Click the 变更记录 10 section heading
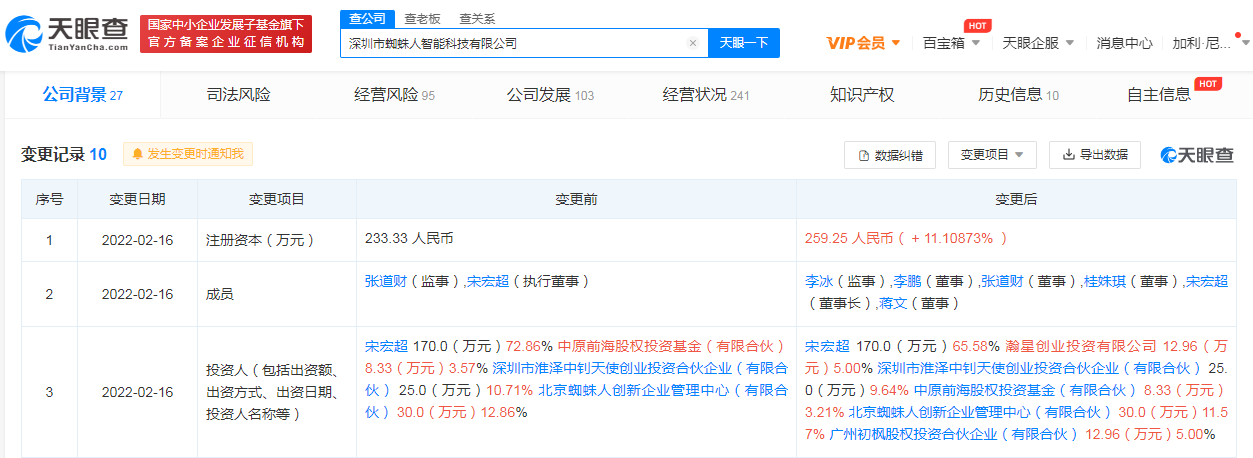 click(64, 154)
